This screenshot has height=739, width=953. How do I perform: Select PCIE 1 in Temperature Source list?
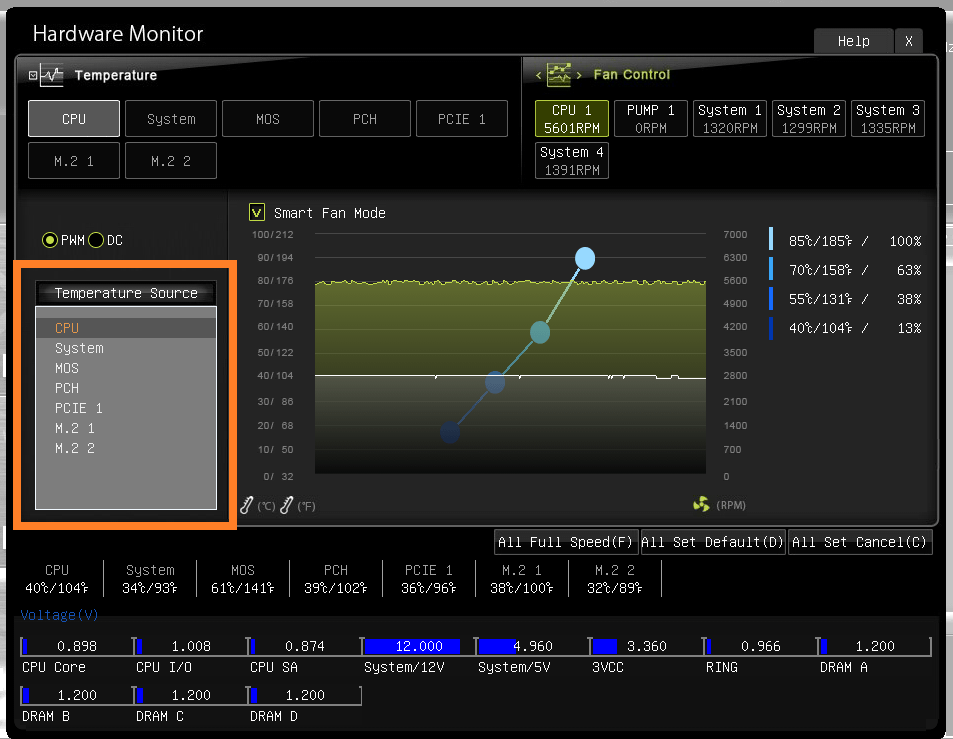pyautogui.click(x=126, y=408)
